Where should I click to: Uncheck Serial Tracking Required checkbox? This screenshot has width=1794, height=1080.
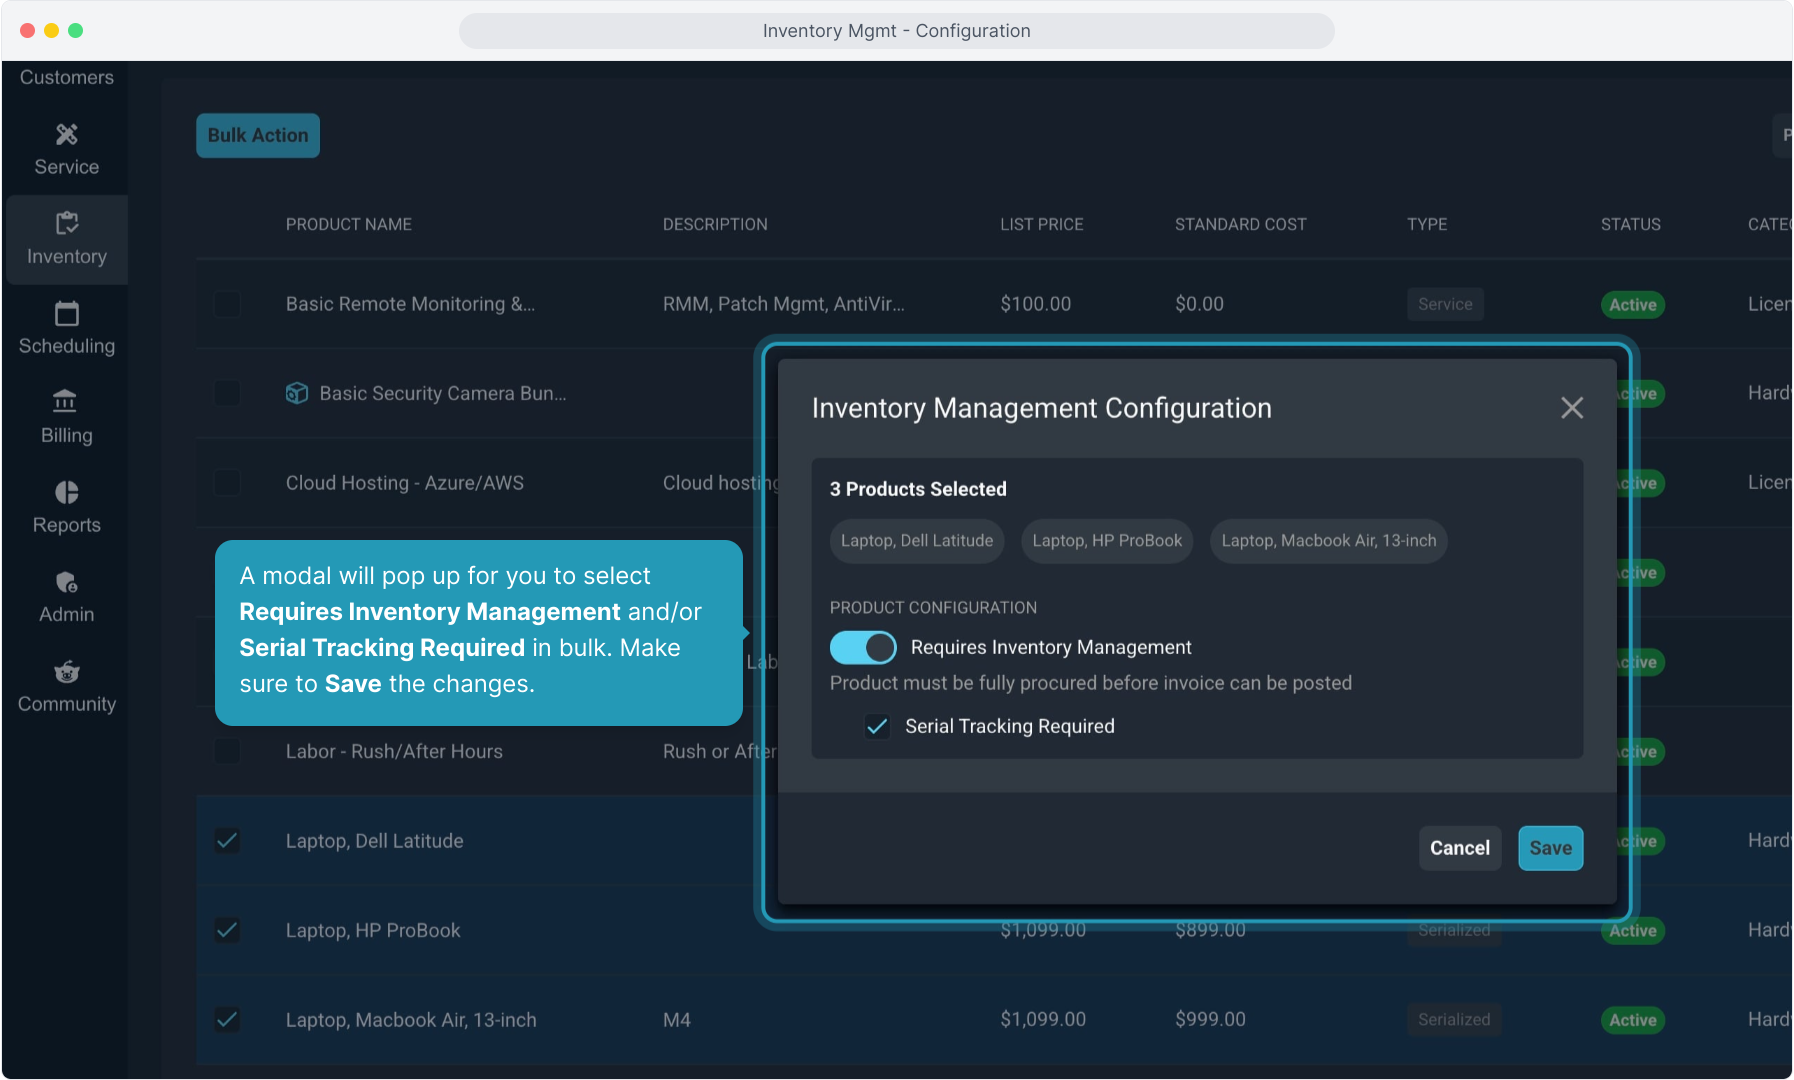tap(877, 726)
